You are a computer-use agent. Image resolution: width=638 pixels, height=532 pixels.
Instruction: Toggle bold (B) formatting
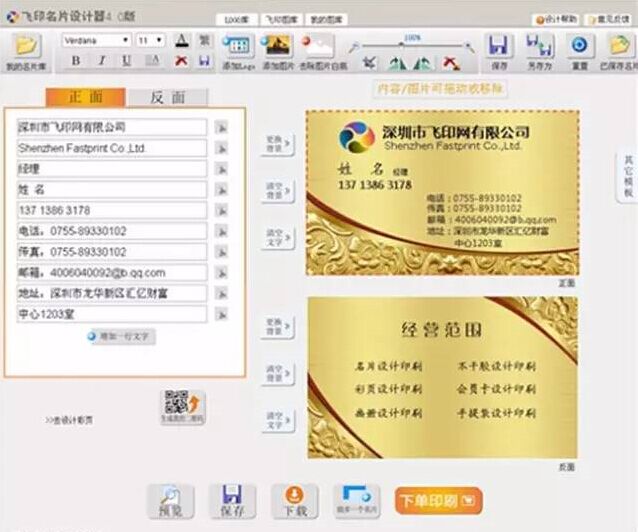tap(76, 61)
